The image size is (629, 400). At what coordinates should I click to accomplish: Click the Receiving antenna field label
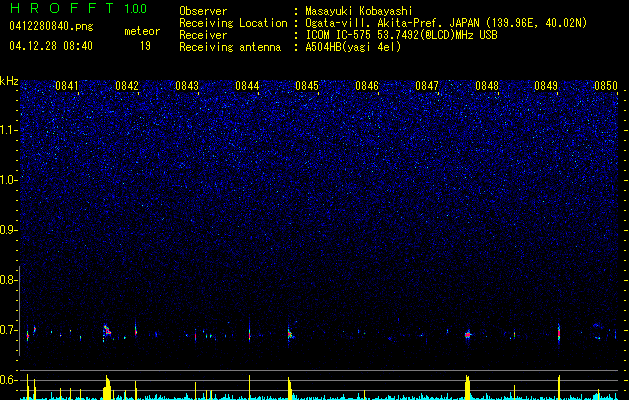pyautogui.click(x=230, y=47)
